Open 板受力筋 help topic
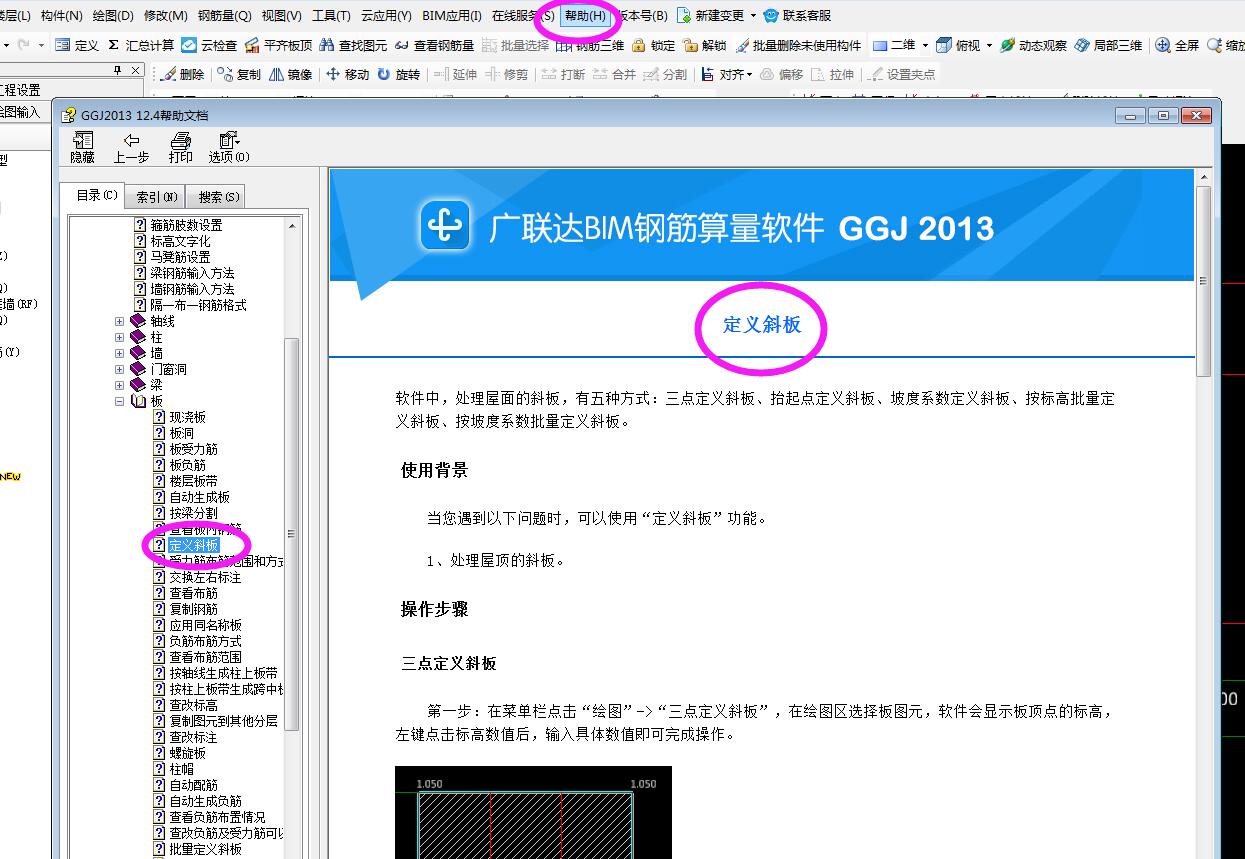The height and width of the screenshot is (859, 1245). tap(193, 449)
